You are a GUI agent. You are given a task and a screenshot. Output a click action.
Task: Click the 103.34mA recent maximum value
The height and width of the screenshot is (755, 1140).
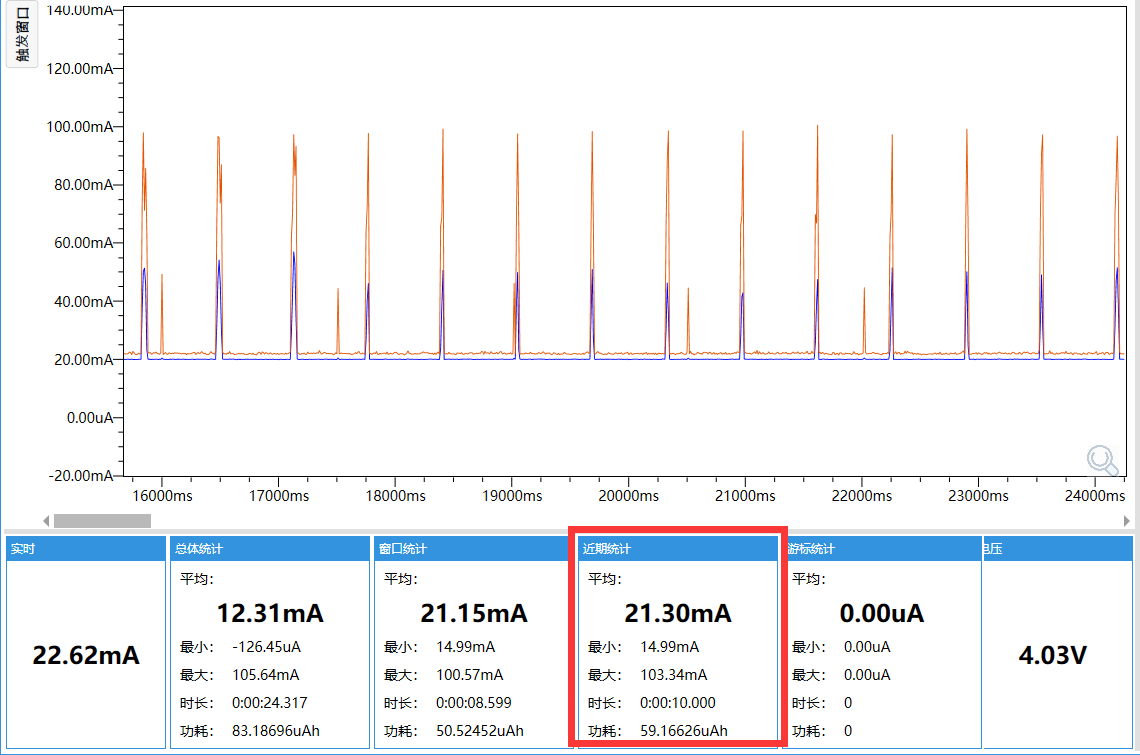click(674, 675)
